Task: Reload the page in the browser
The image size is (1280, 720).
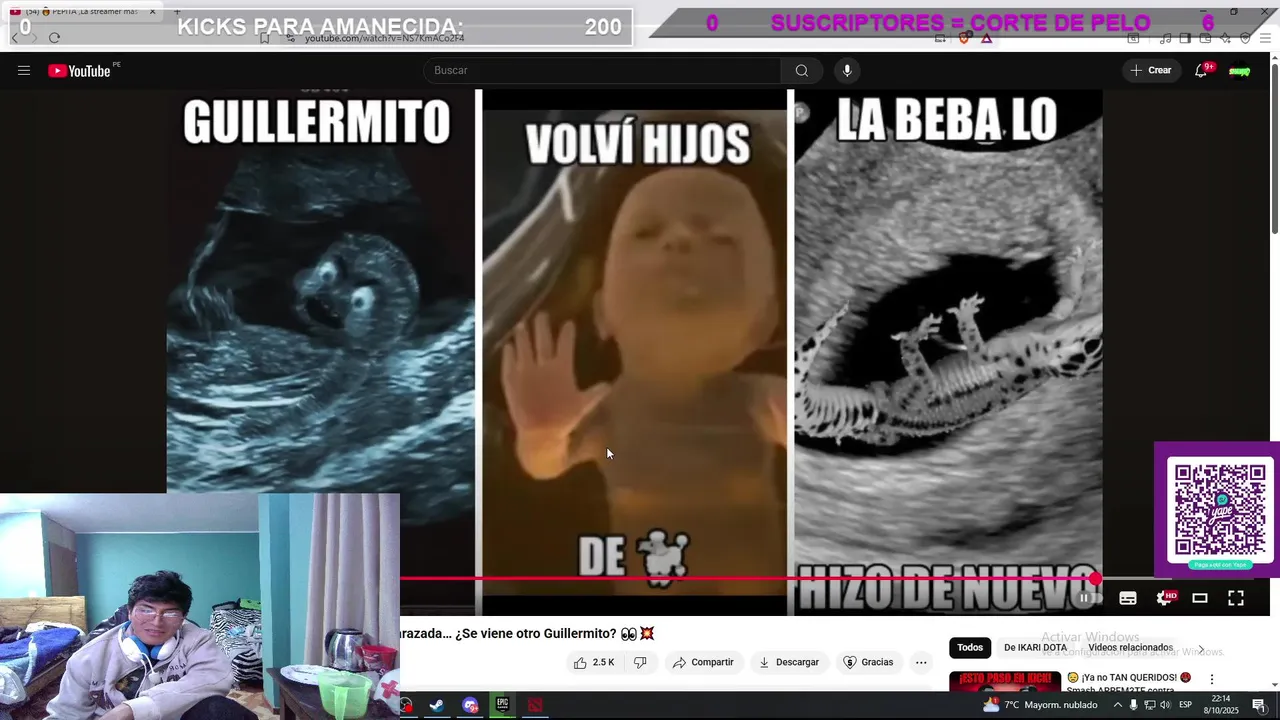Action: coord(54,38)
